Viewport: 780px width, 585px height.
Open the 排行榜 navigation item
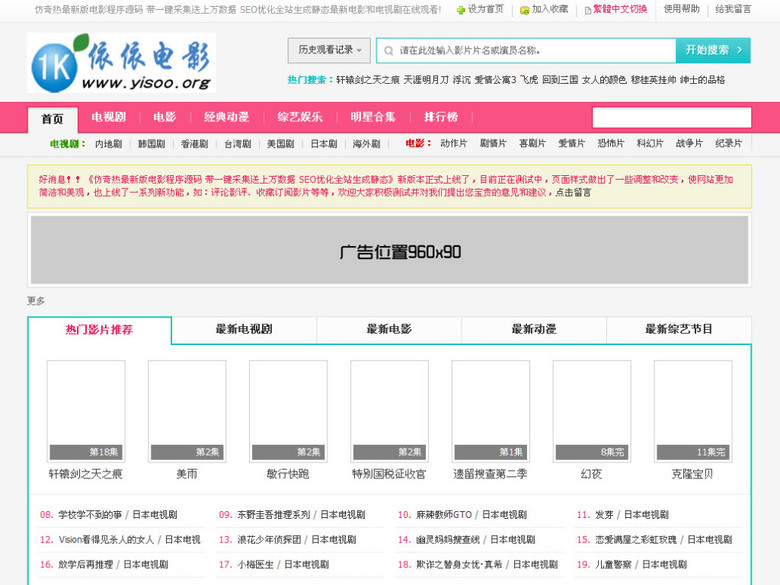click(x=441, y=117)
